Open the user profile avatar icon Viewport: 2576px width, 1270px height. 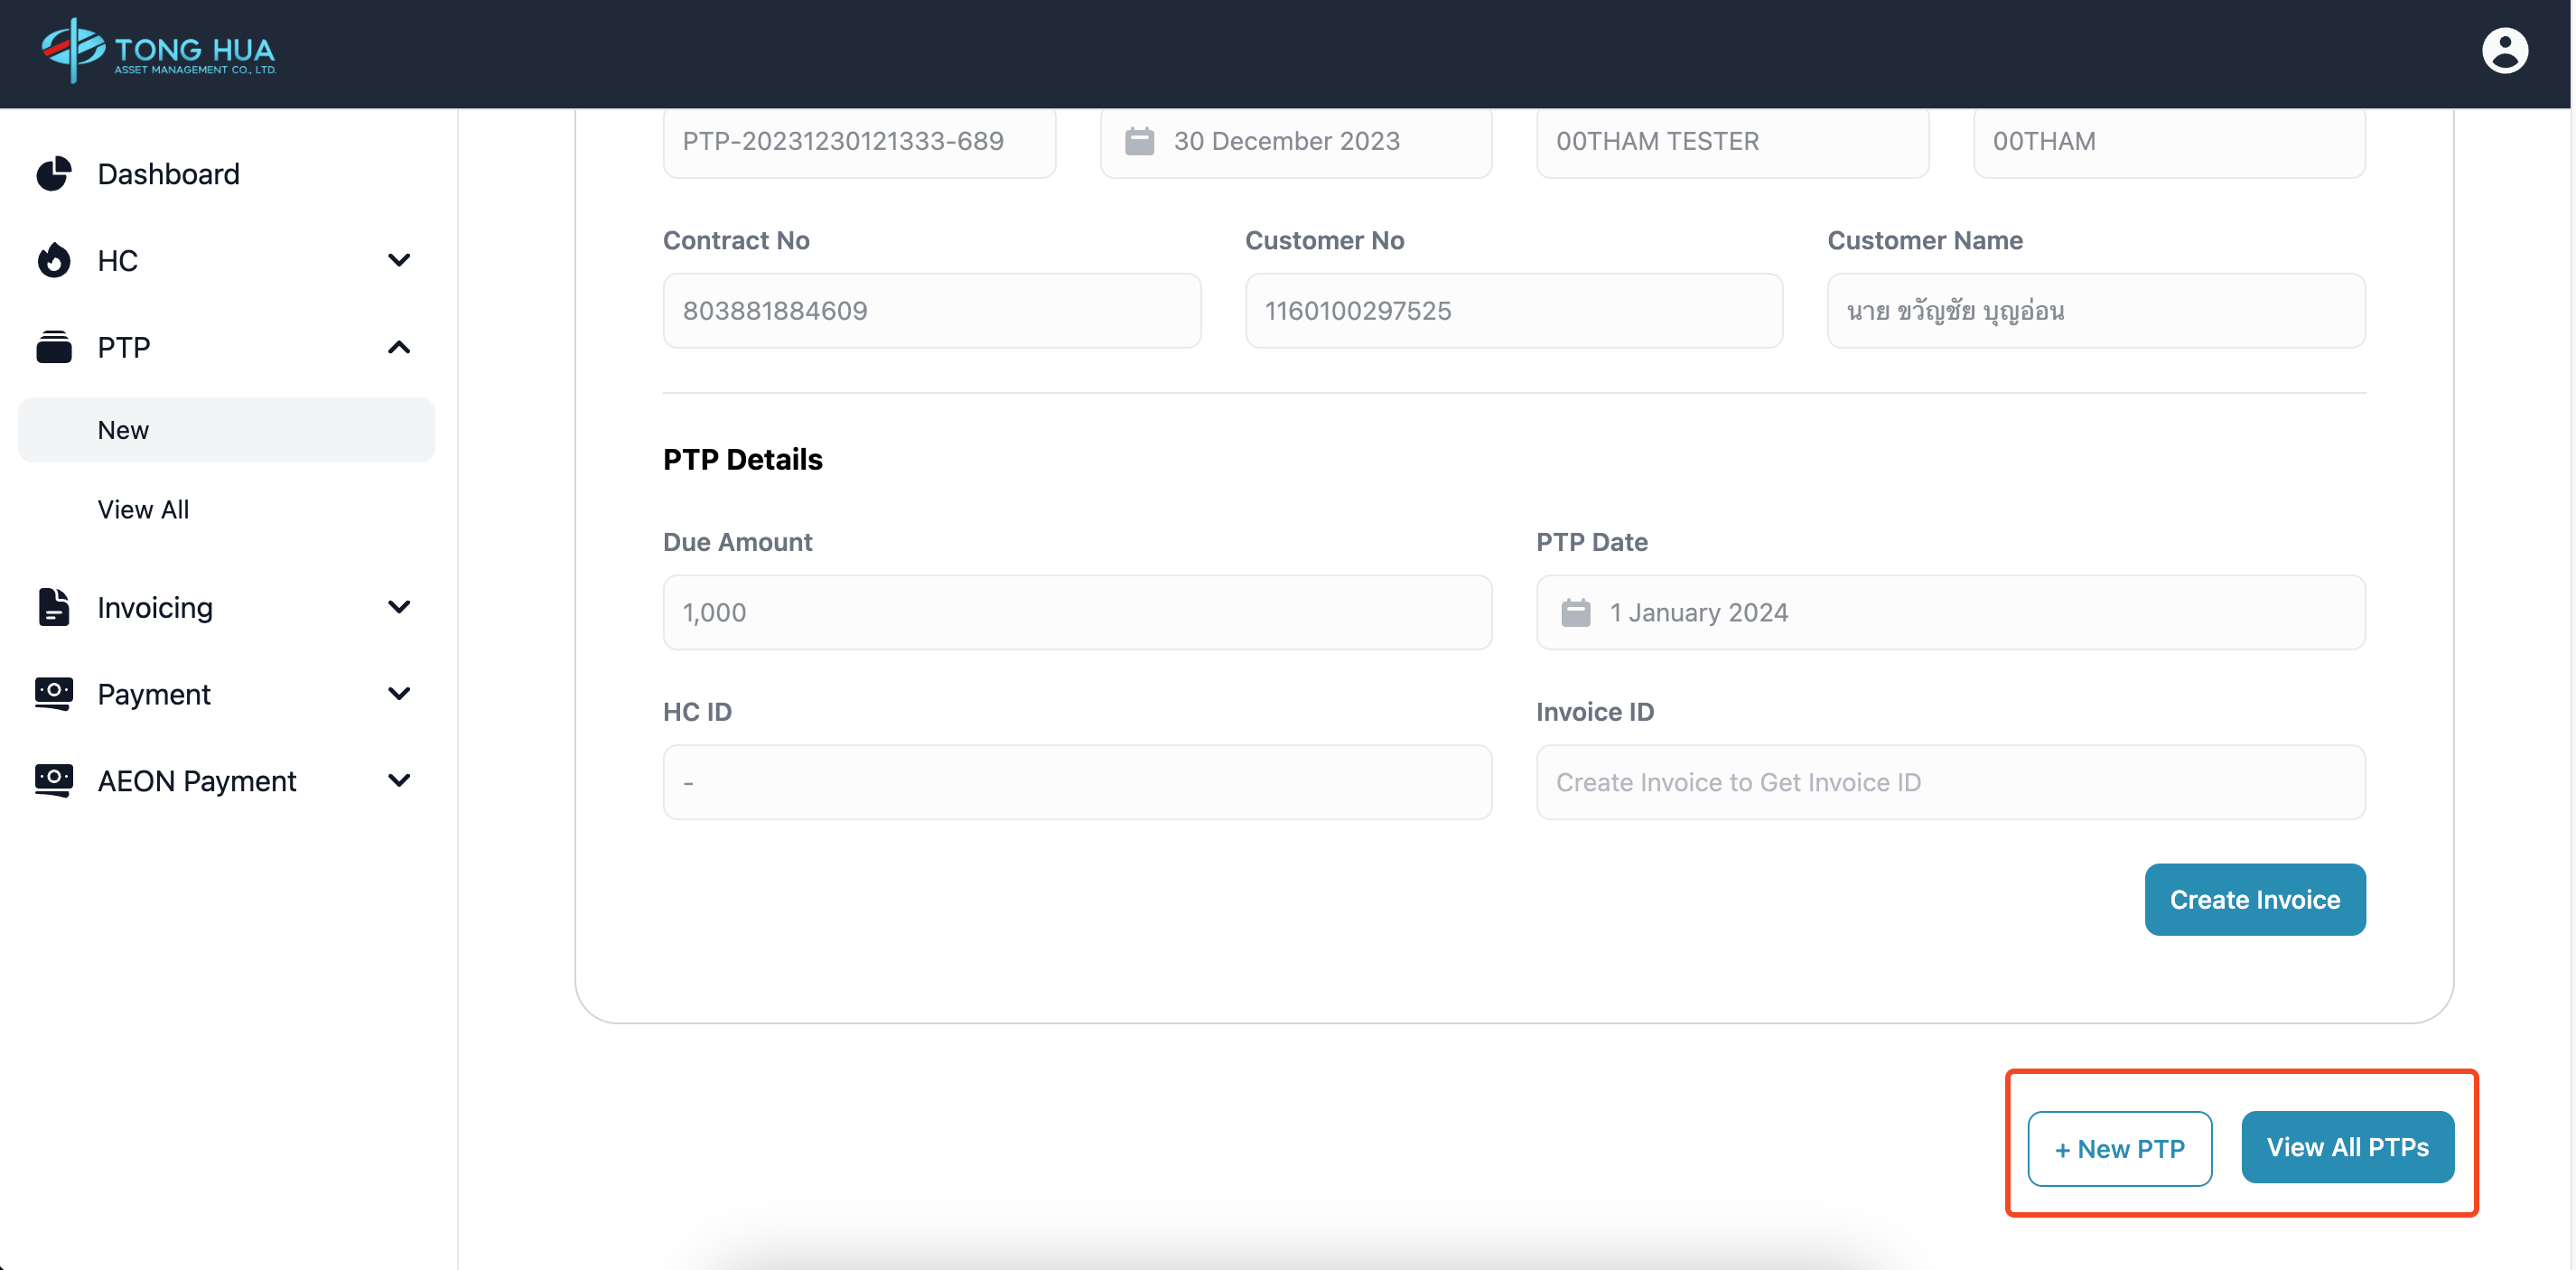[x=2503, y=51]
